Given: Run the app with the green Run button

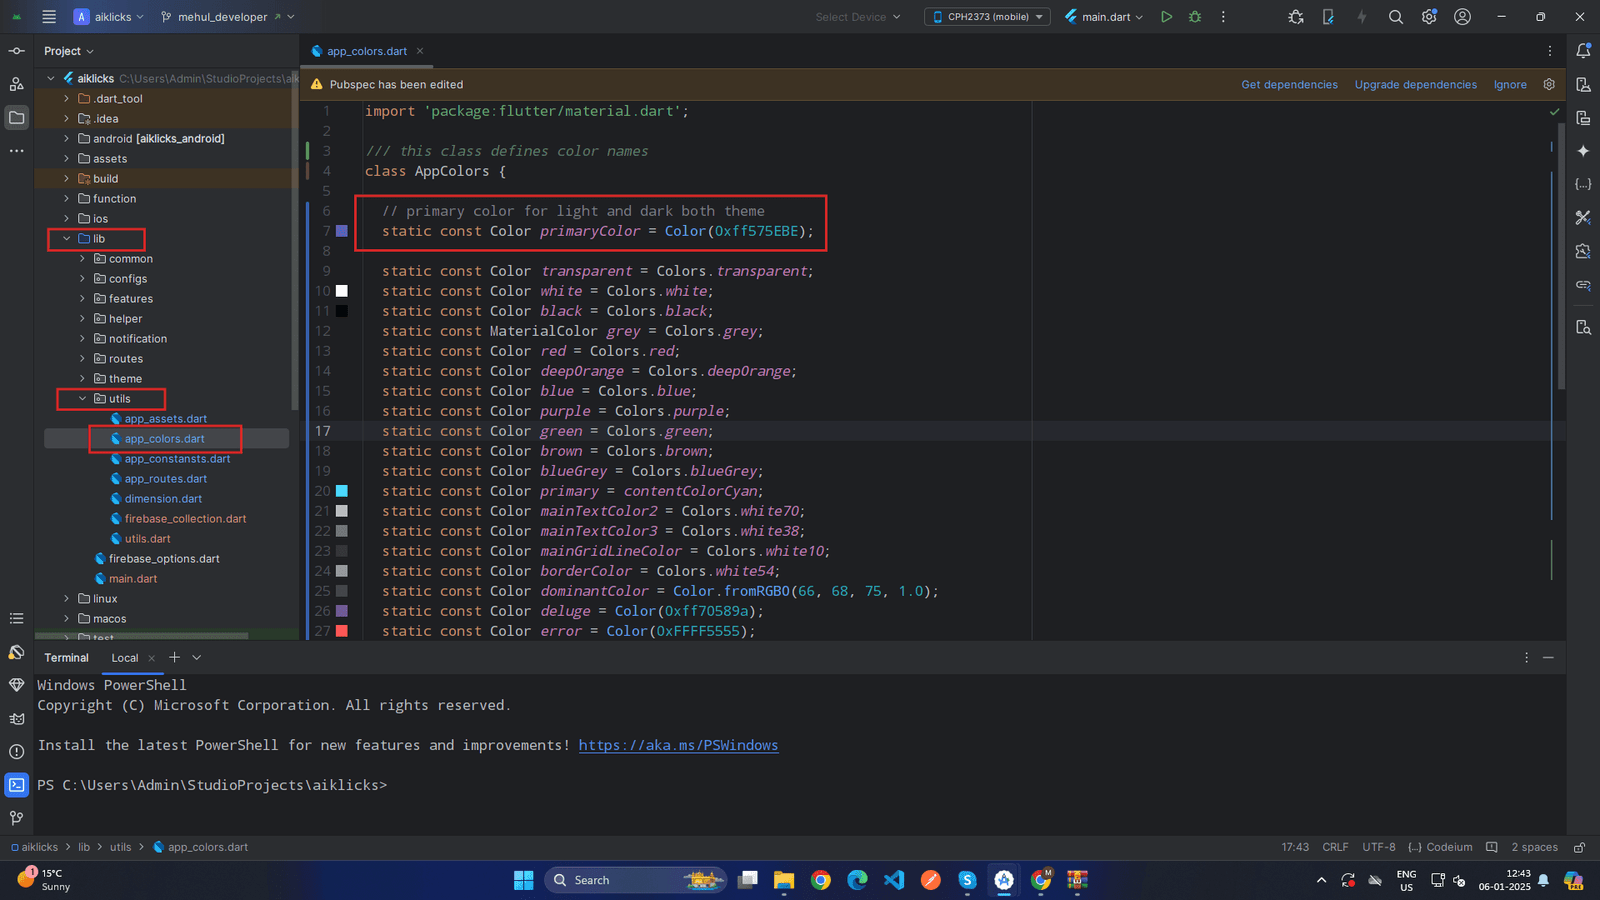Looking at the screenshot, I should coord(1166,17).
